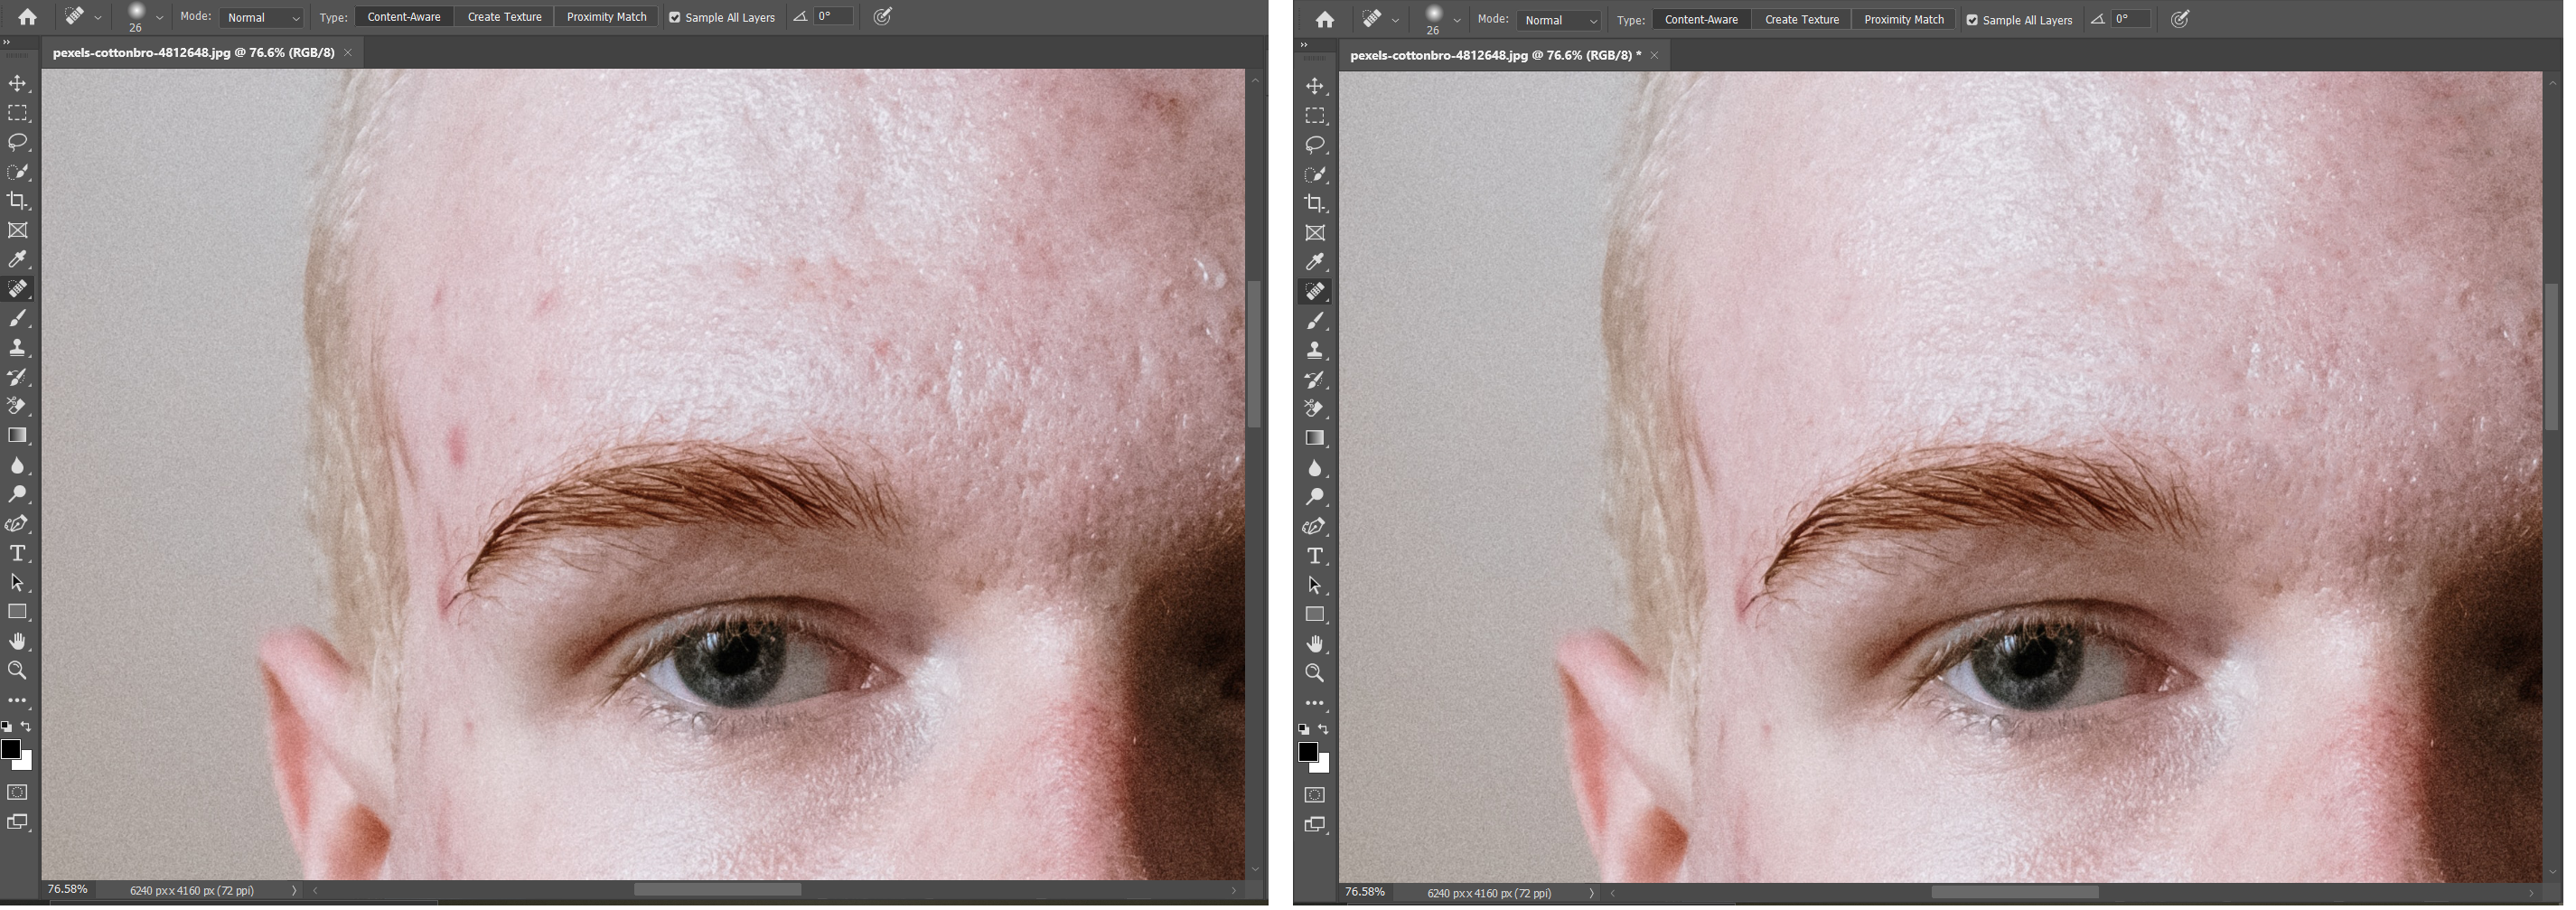
Task: Toggle Quick Mask mode in right window
Action: point(1315,795)
